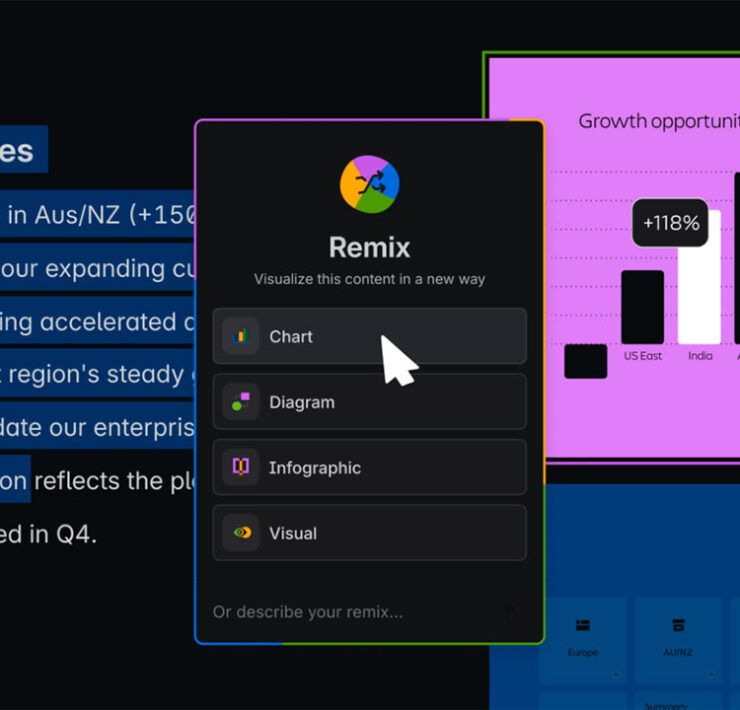Click the 'date our enterpris' highlighted line
This screenshot has height=710, width=740.
[x=97, y=427]
